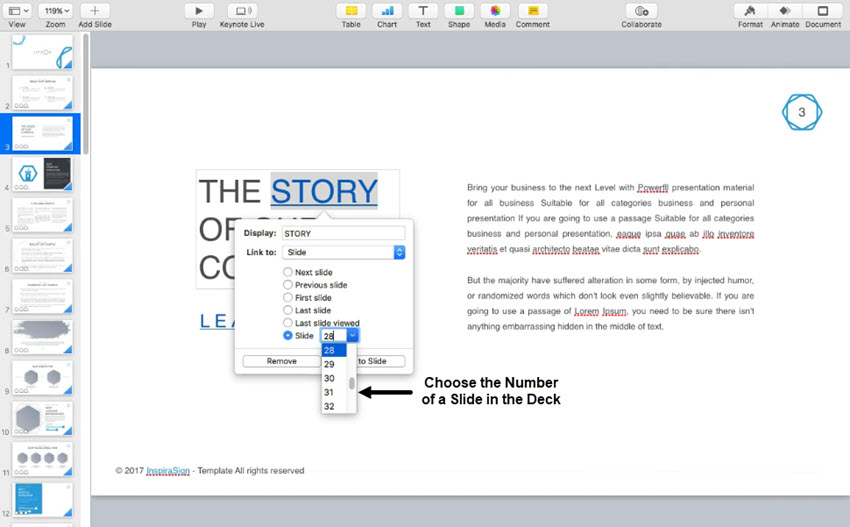Select the Next slide radio option
850x527 pixels.
click(x=288, y=272)
